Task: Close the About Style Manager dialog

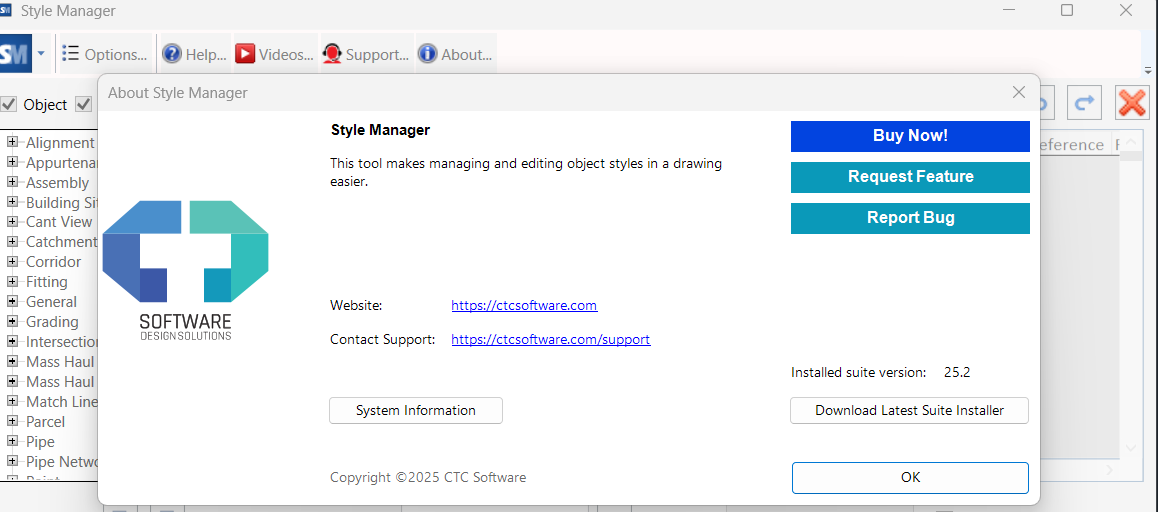Action: click(1018, 92)
